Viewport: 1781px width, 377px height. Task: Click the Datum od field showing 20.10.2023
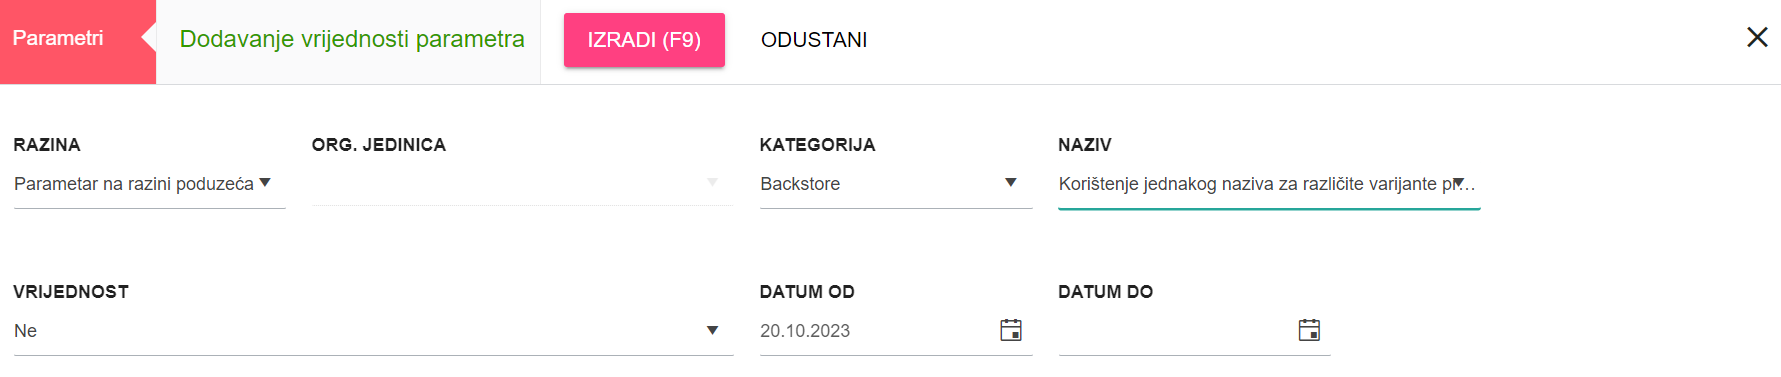[875, 331]
